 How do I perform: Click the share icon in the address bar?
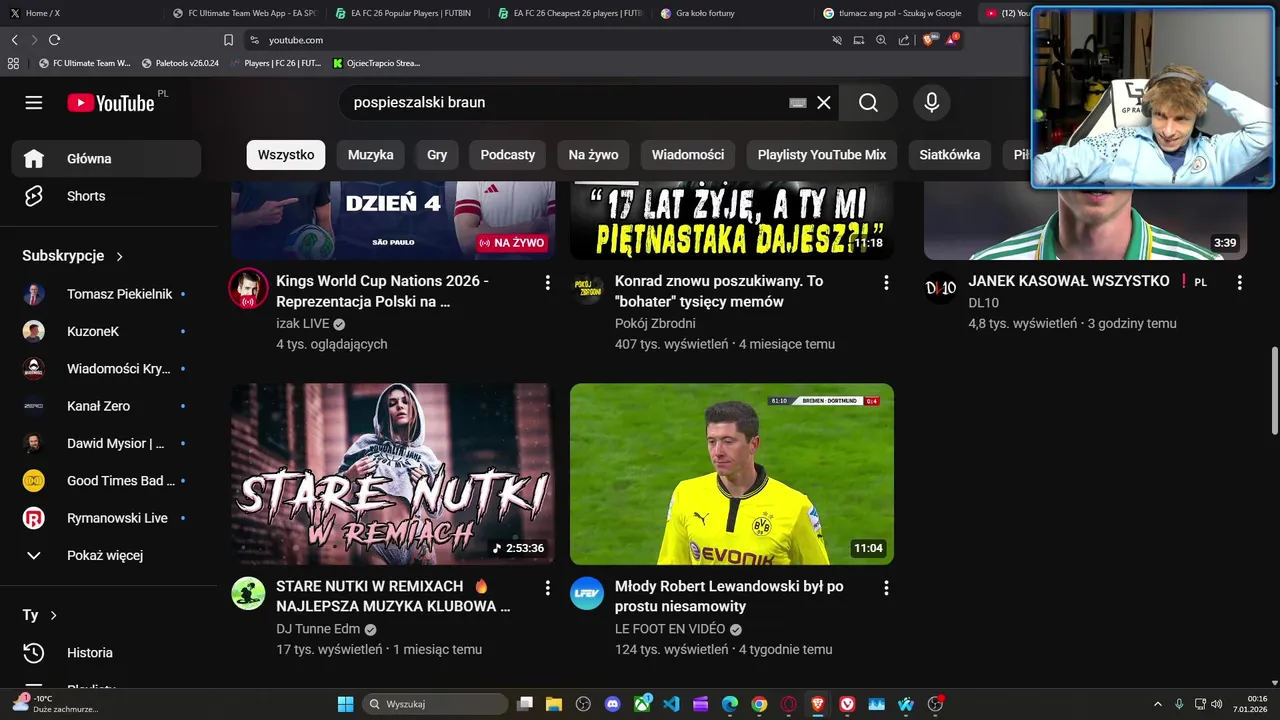click(x=904, y=40)
